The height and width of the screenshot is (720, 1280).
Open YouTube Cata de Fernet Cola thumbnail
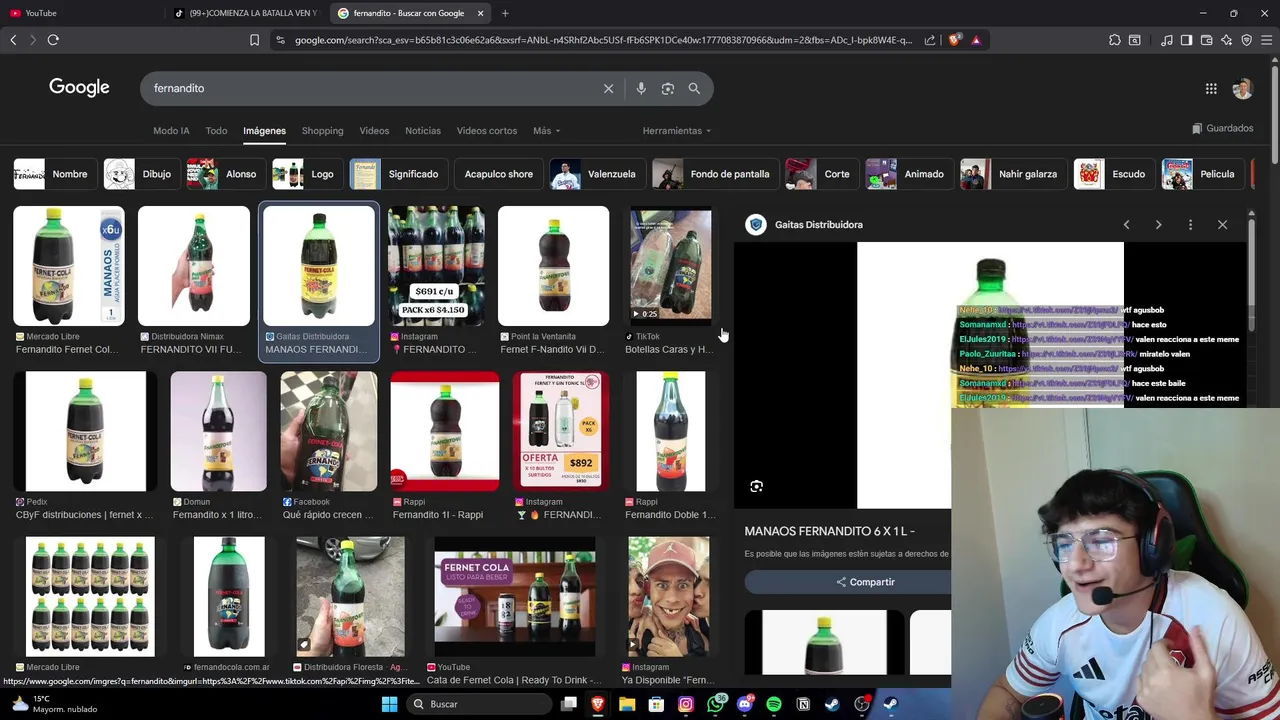515,597
